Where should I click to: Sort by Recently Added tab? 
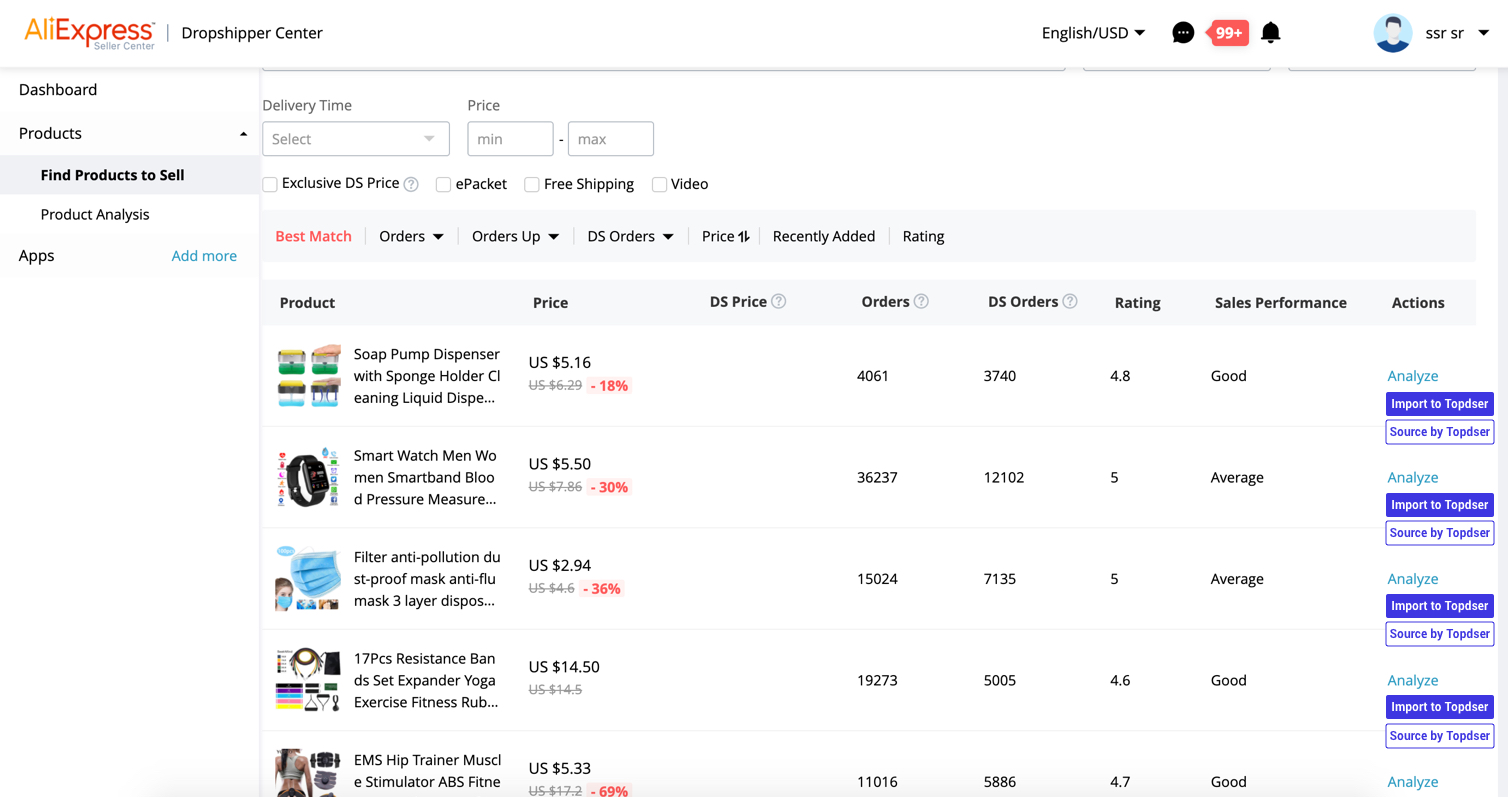(823, 236)
